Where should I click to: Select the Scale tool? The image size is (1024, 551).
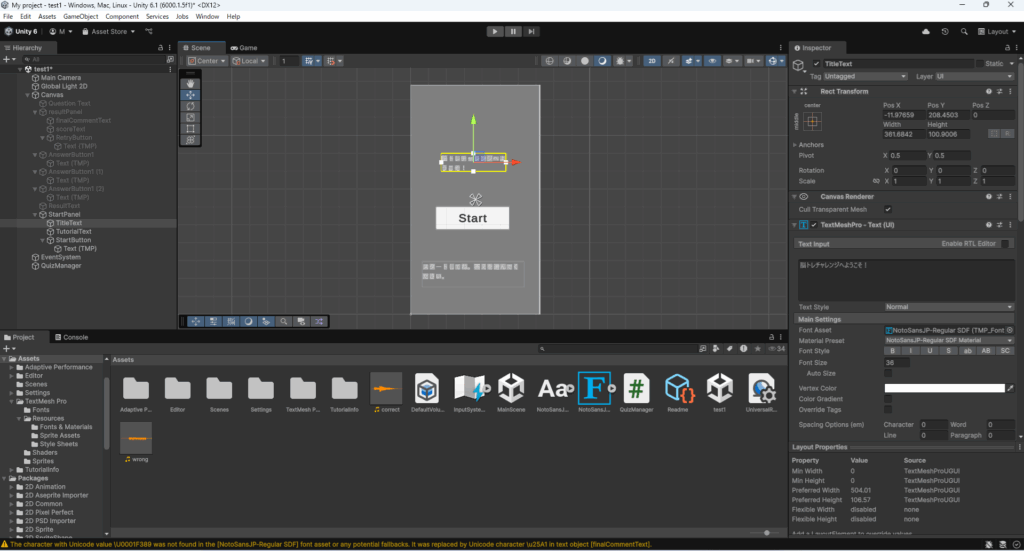(x=191, y=118)
